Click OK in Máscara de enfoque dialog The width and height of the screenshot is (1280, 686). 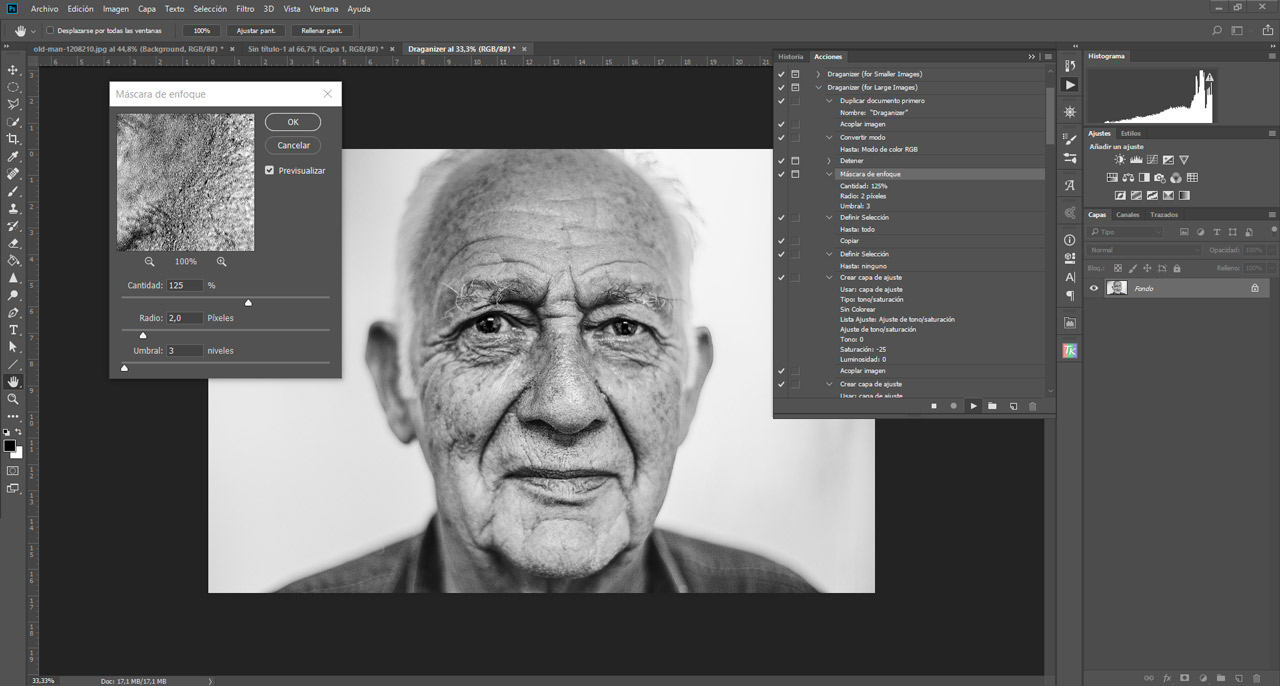click(293, 122)
